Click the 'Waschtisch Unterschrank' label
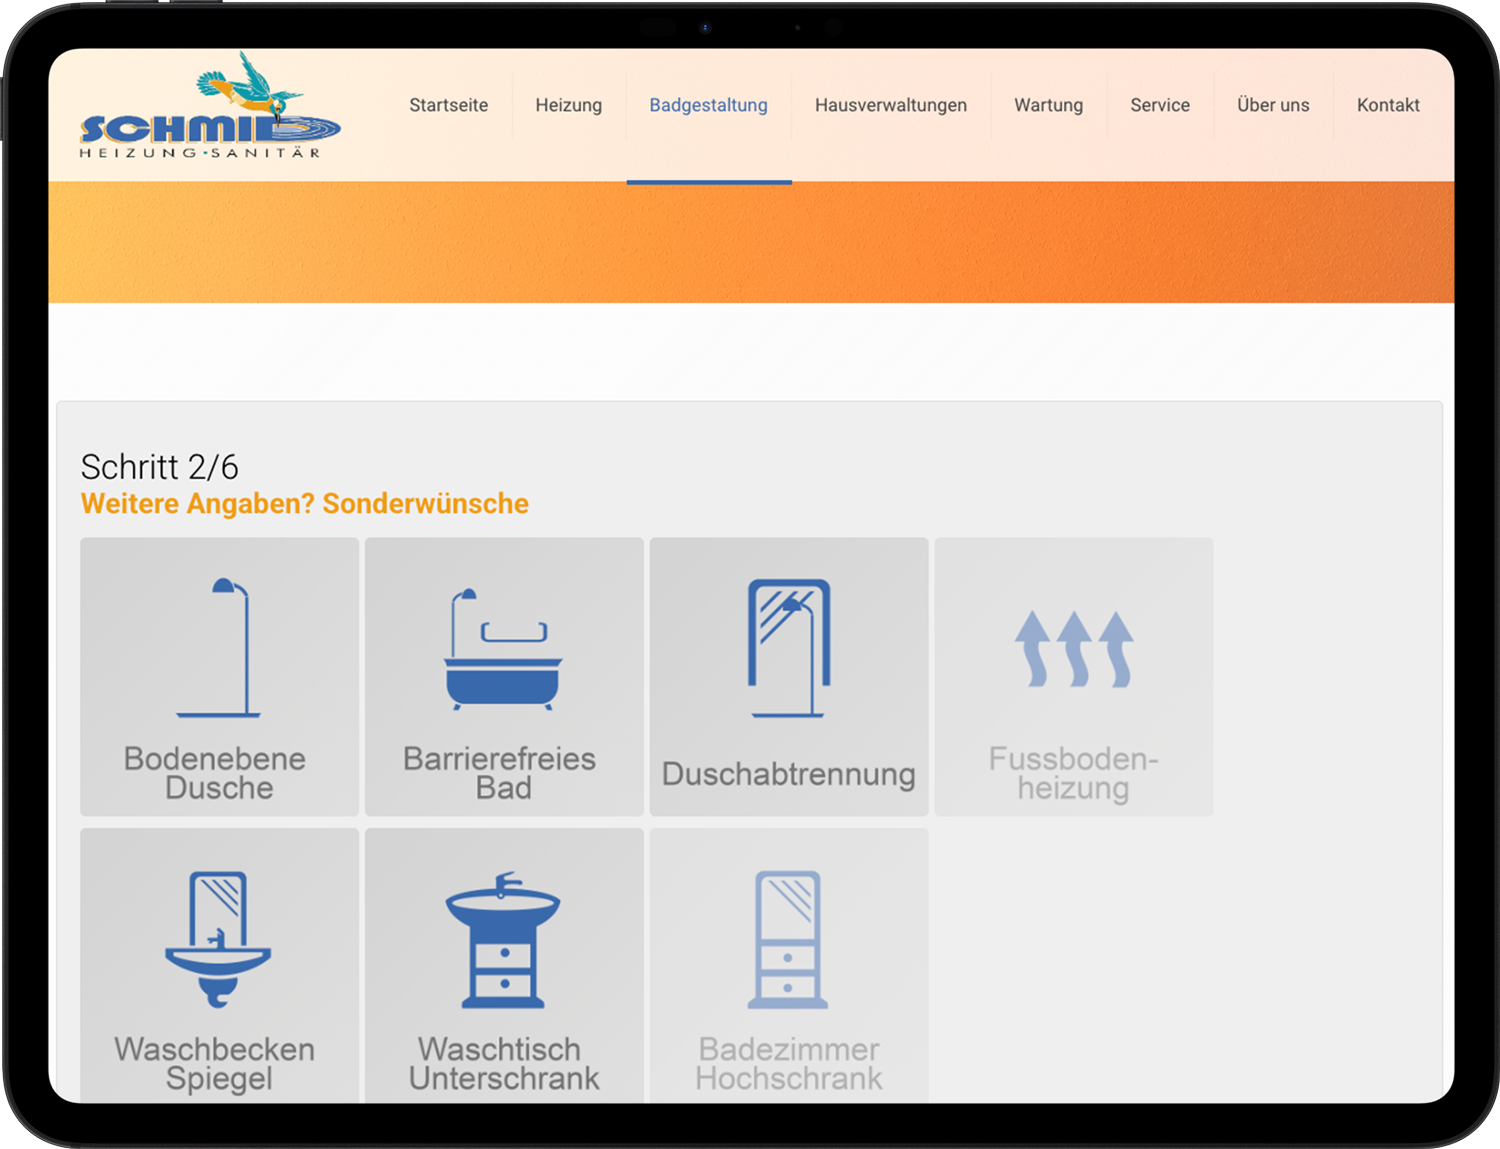The image size is (1500, 1149). [x=504, y=1063]
